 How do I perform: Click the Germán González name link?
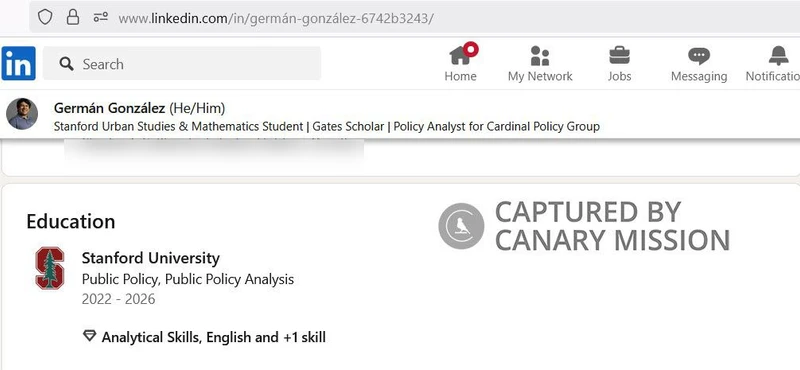(x=110, y=108)
